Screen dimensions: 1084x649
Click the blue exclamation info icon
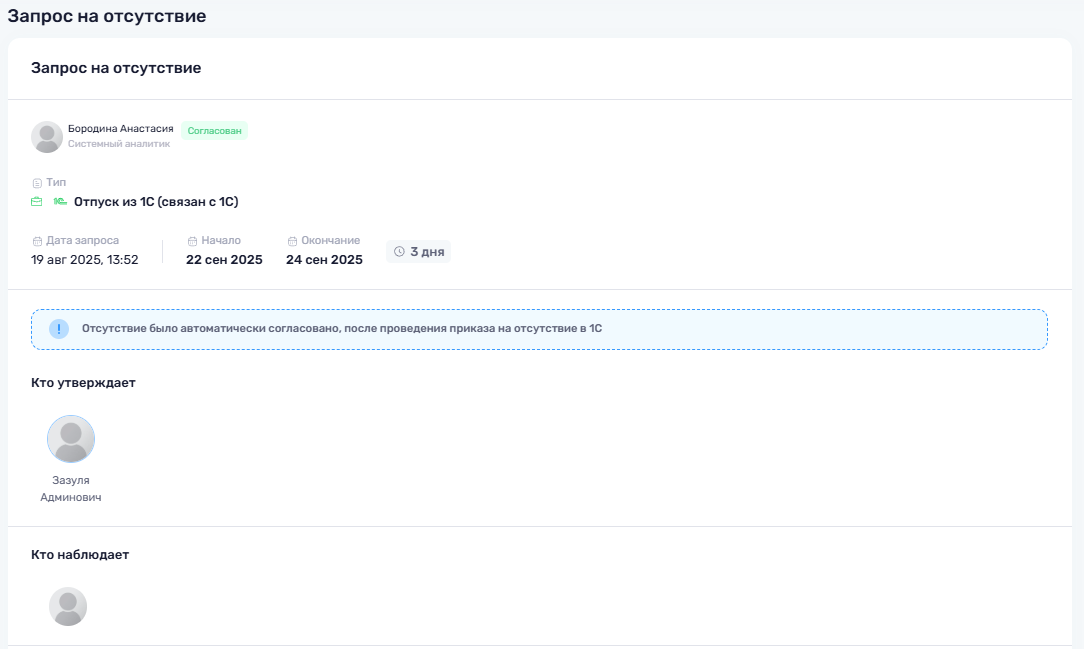[59, 329]
